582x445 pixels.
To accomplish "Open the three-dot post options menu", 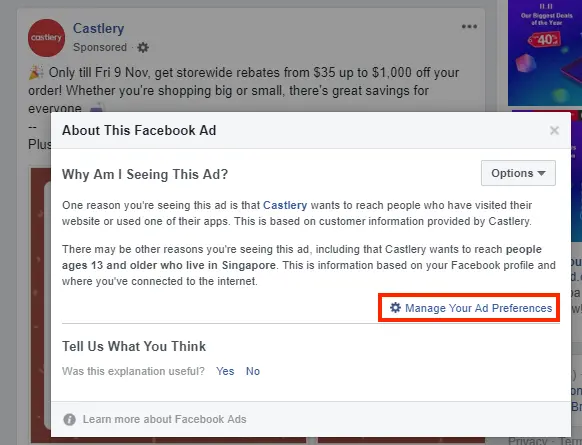I will click(x=469, y=26).
